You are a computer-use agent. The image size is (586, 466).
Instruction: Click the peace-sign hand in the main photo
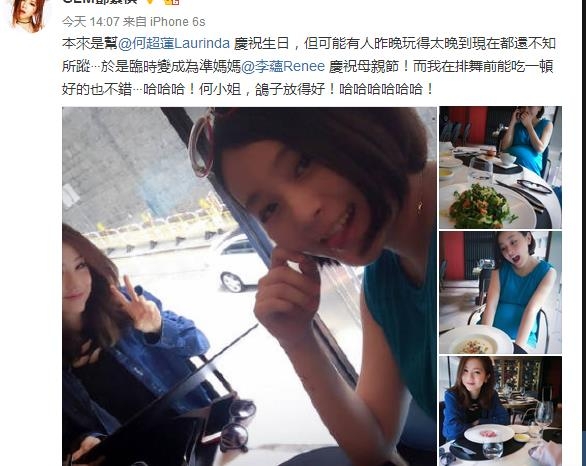[x=137, y=305]
